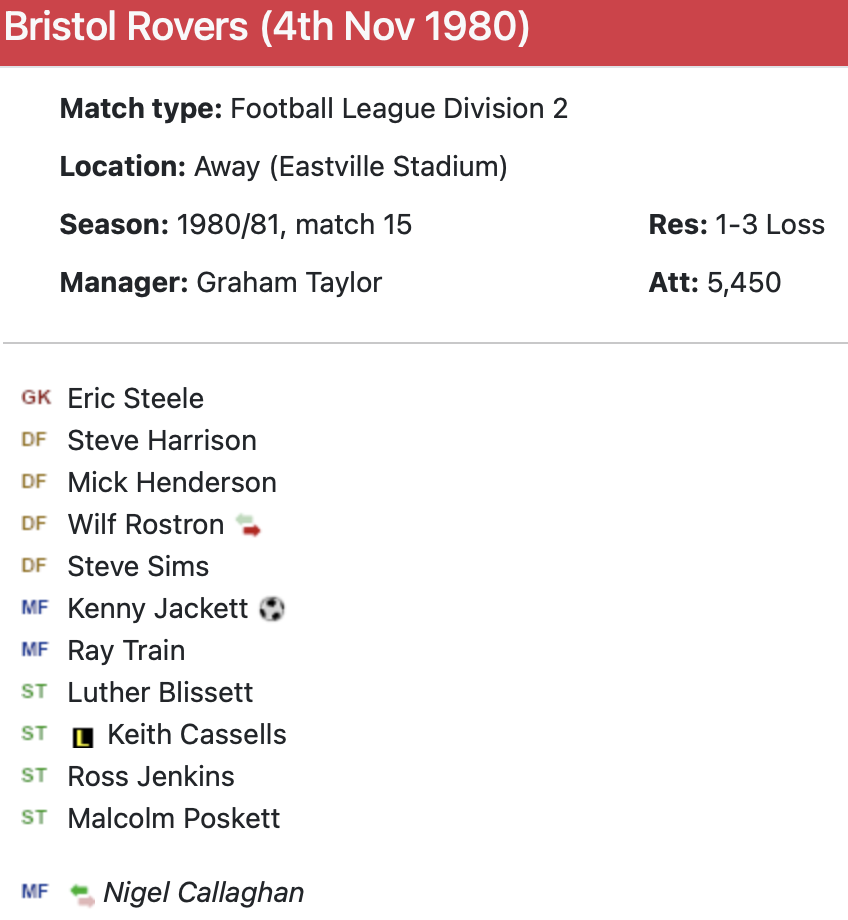Click the Bristol Rovers match title header
Image resolution: width=848 pixels, height=920 pixels.
pyautogui.click(x=266, y=27)
